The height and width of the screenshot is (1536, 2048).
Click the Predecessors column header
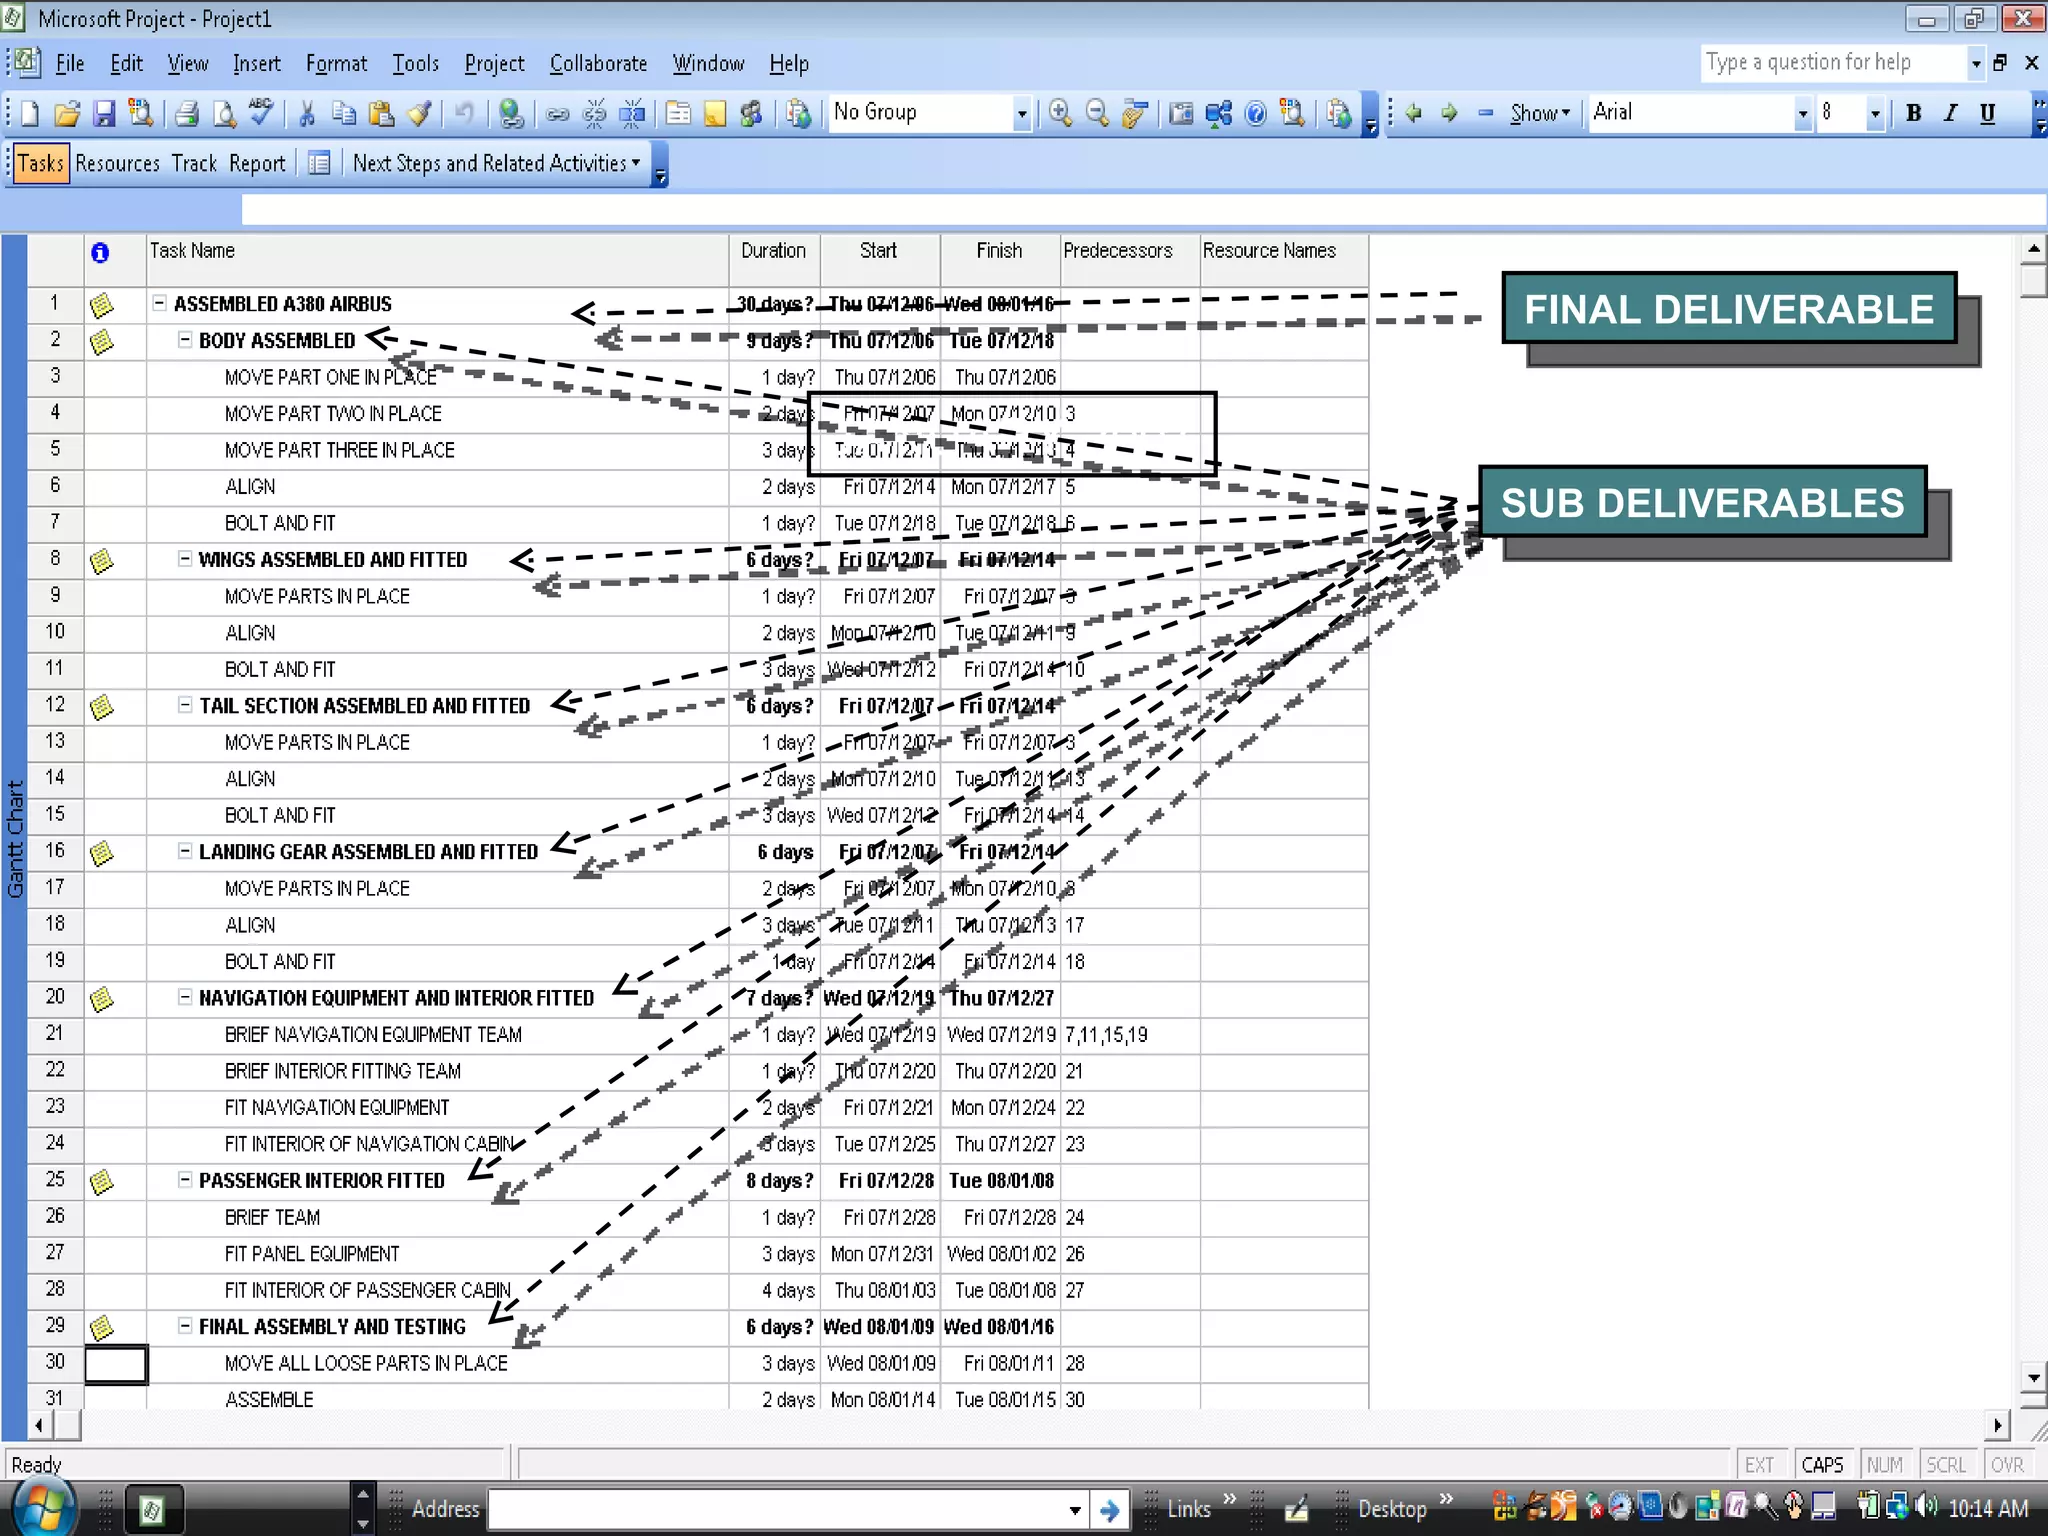click(x=1130, y=260)
